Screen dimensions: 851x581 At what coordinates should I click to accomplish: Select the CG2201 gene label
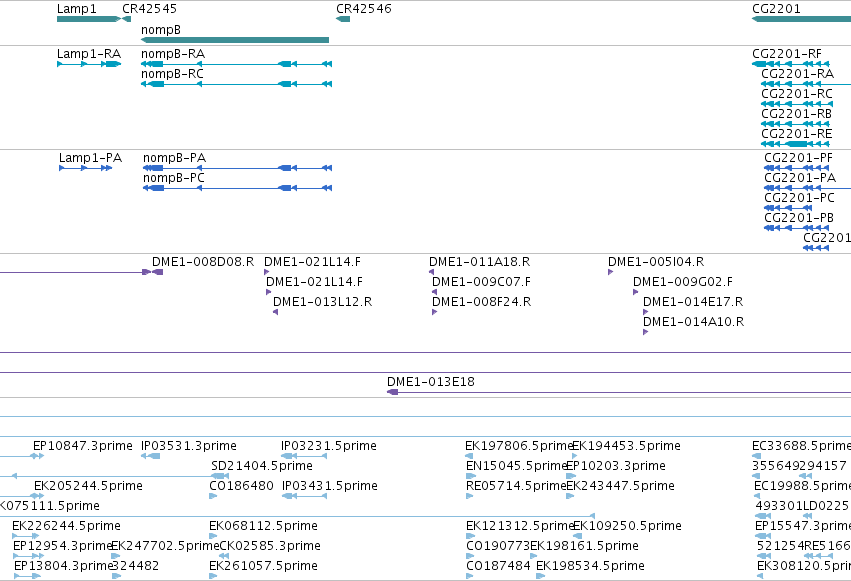click(776, 9)
